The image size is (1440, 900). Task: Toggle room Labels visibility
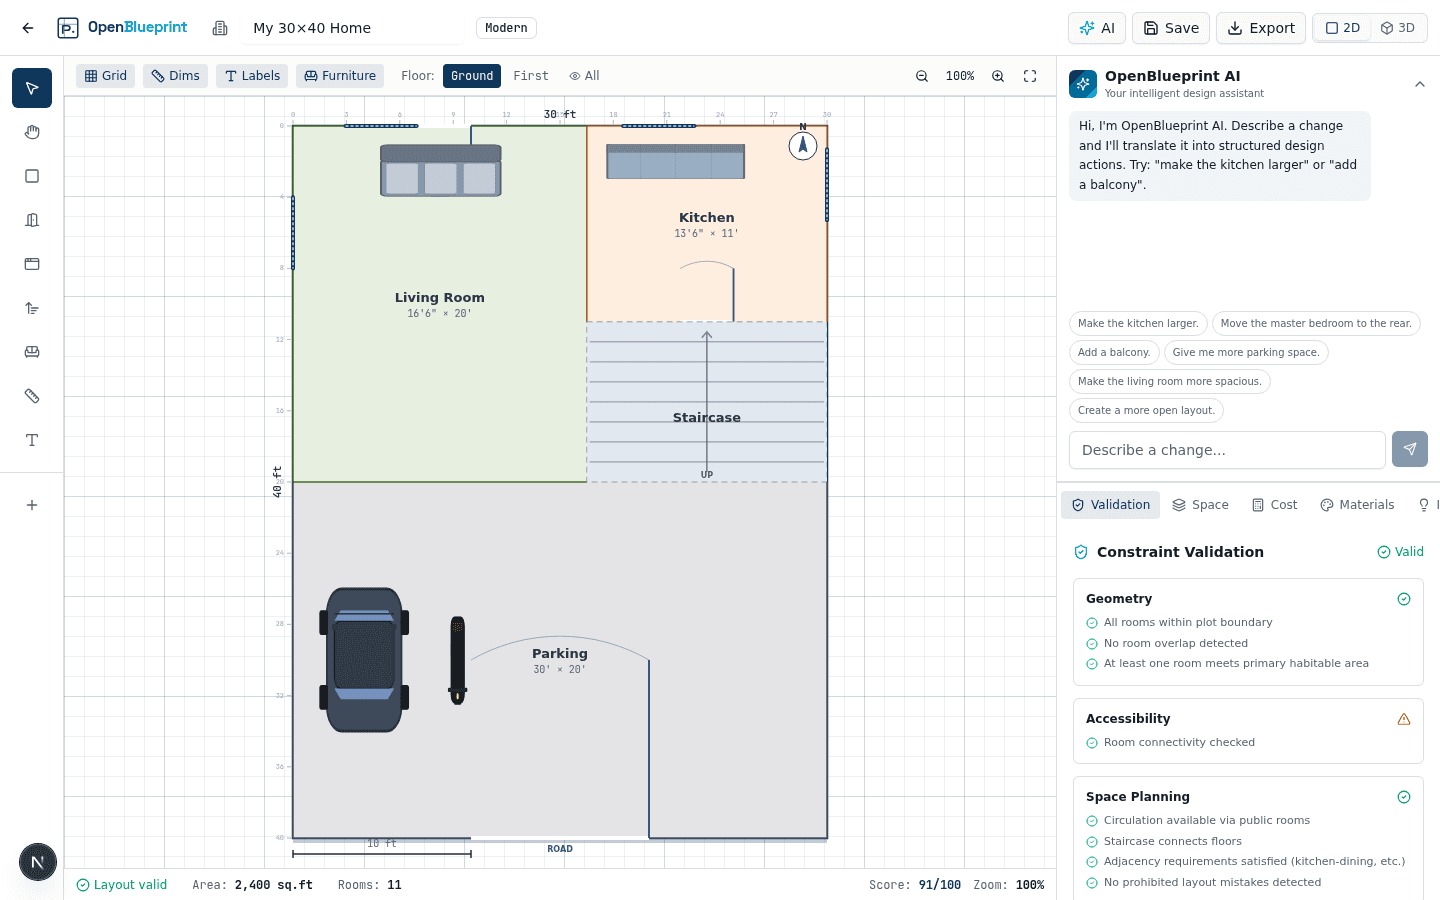click(252, 76)
